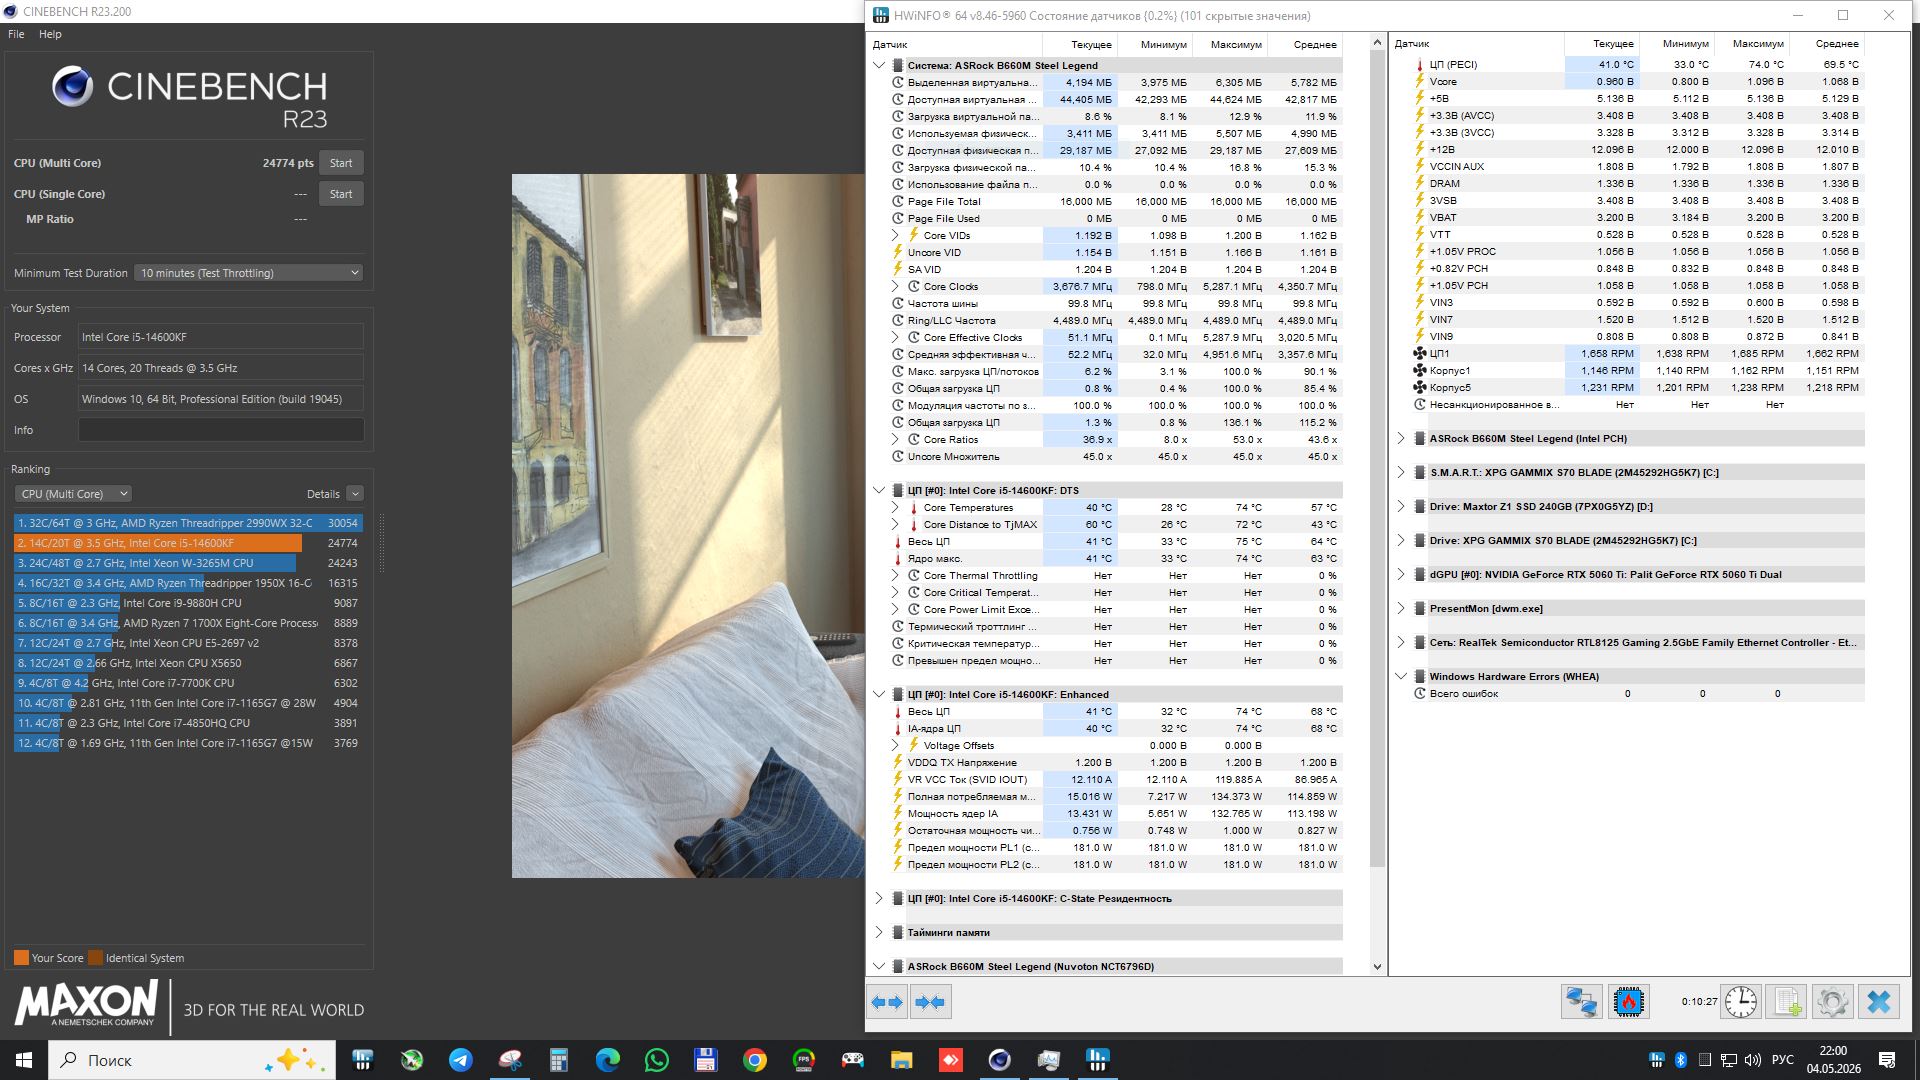Switch to HWiNFO taskbar icon

[x=1098, y=1060]
